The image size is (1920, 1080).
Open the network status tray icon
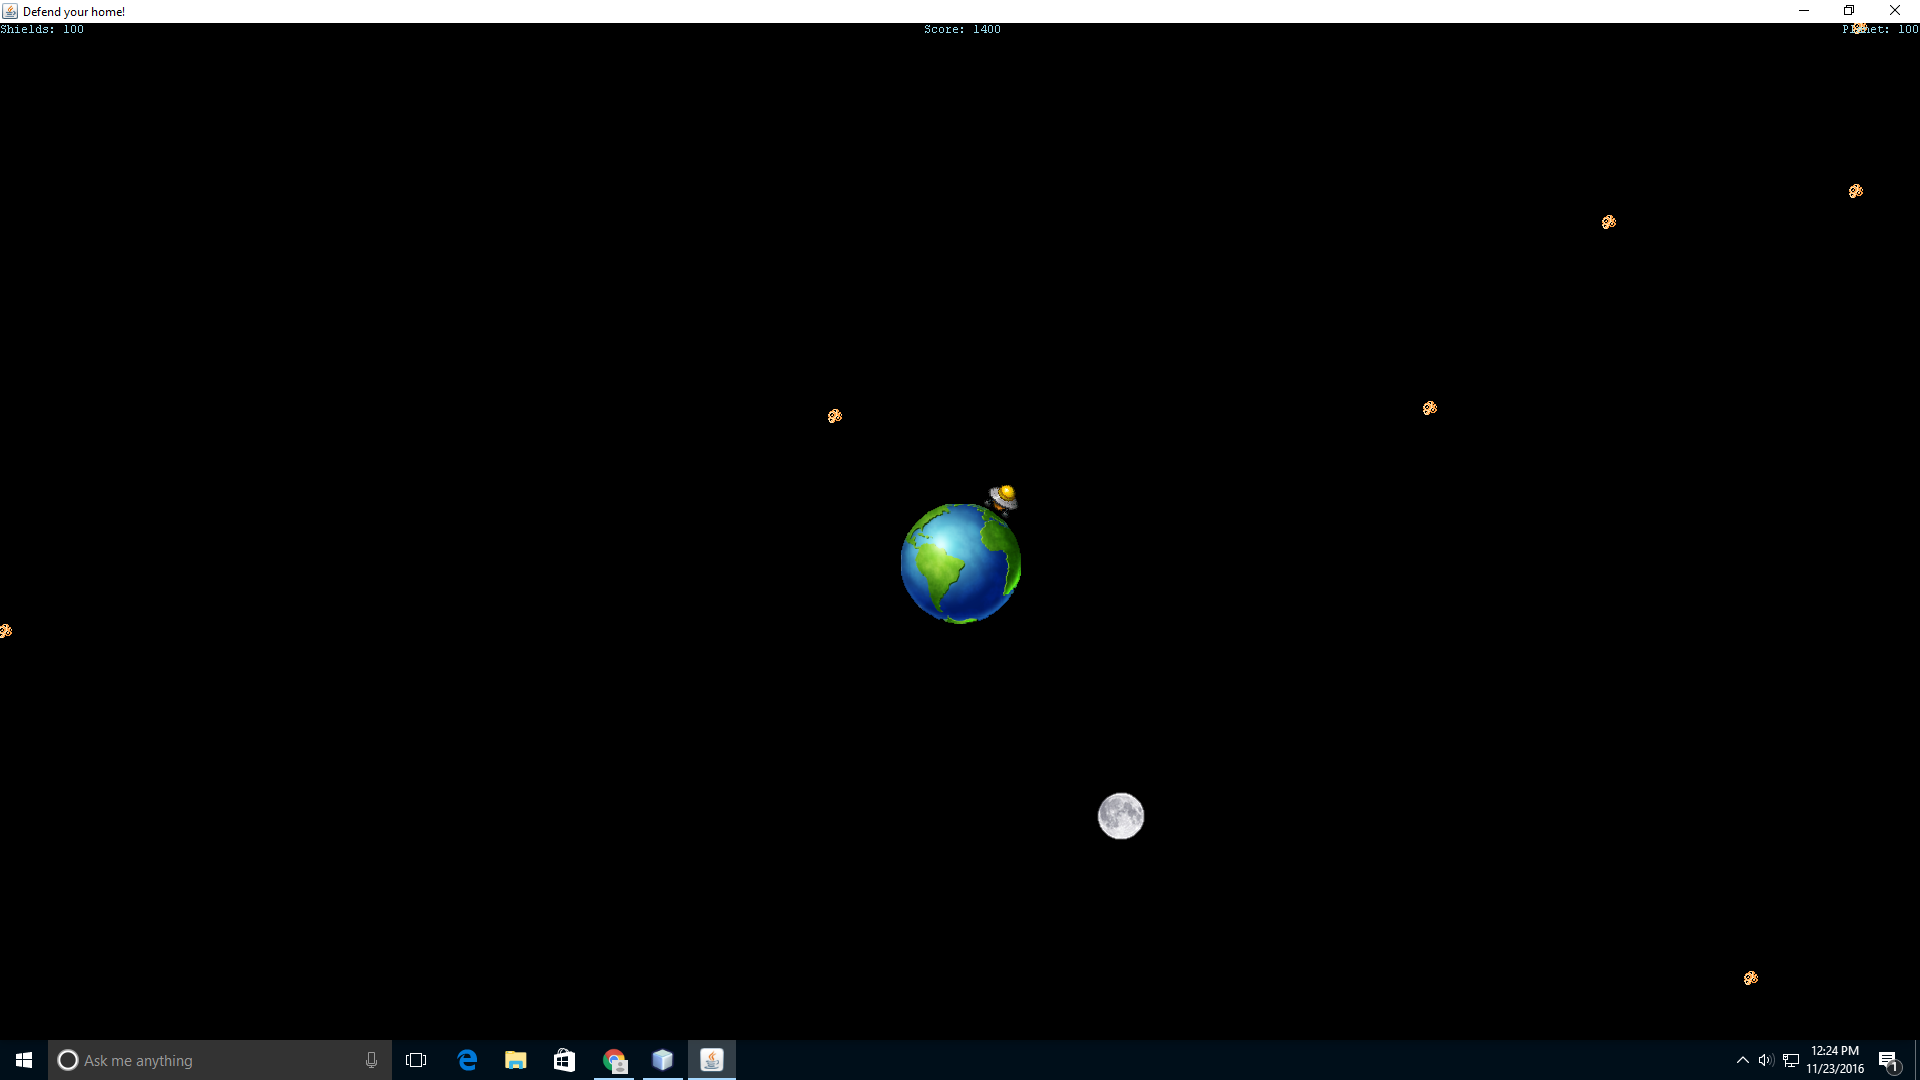click(x=1791, y=1060)
